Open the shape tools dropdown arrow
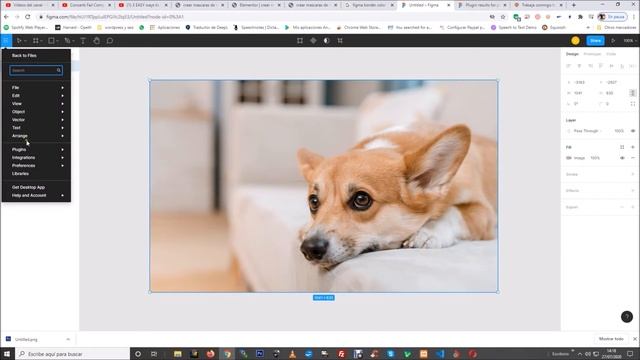 coord(57,41)
